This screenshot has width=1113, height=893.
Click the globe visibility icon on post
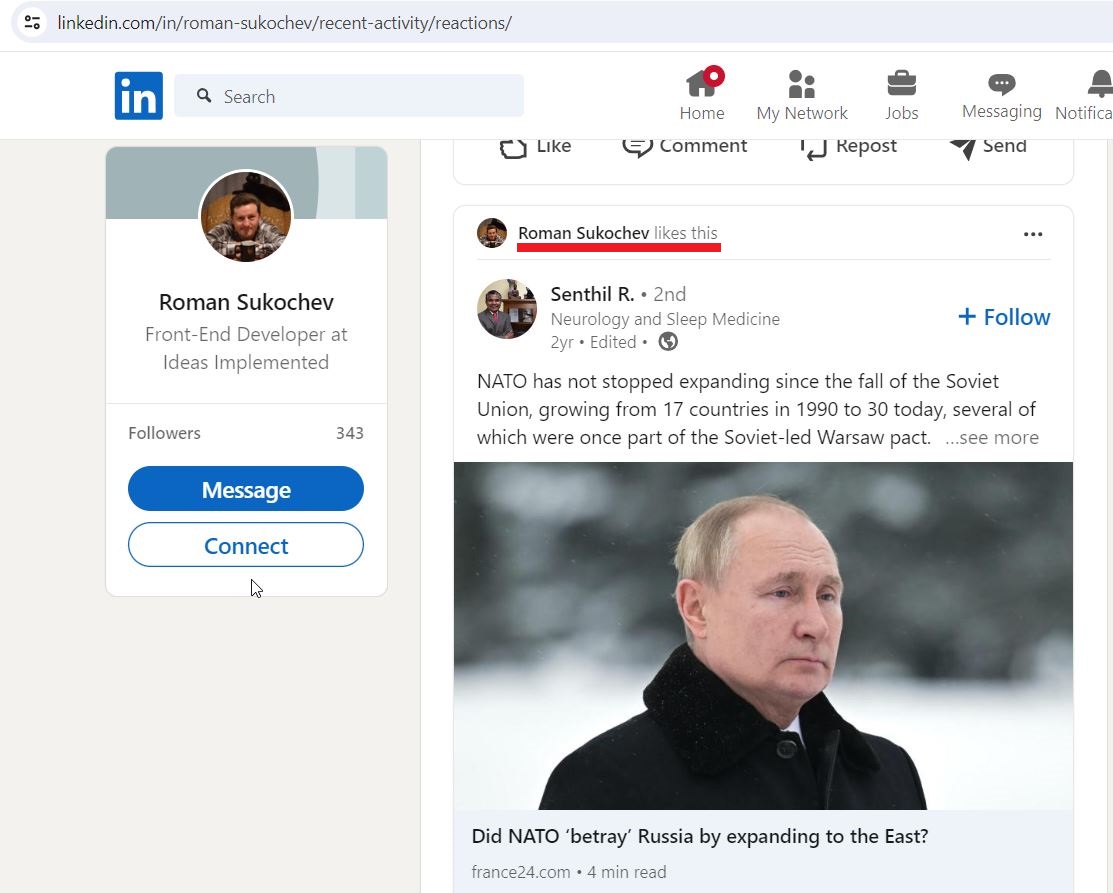[668, 342]
